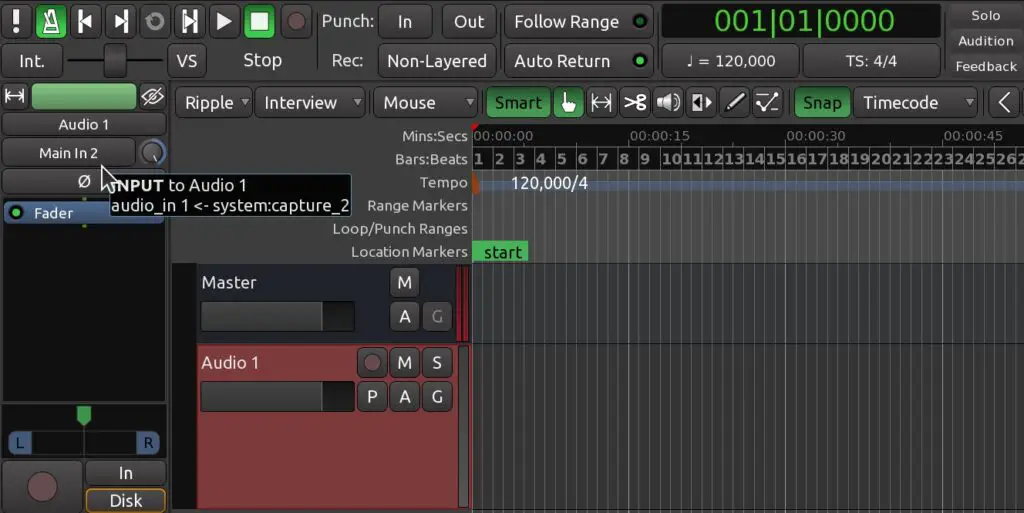Select the Grab hand tool
Viewport: 1024px width, 513px height.
[x=569, y=102]
